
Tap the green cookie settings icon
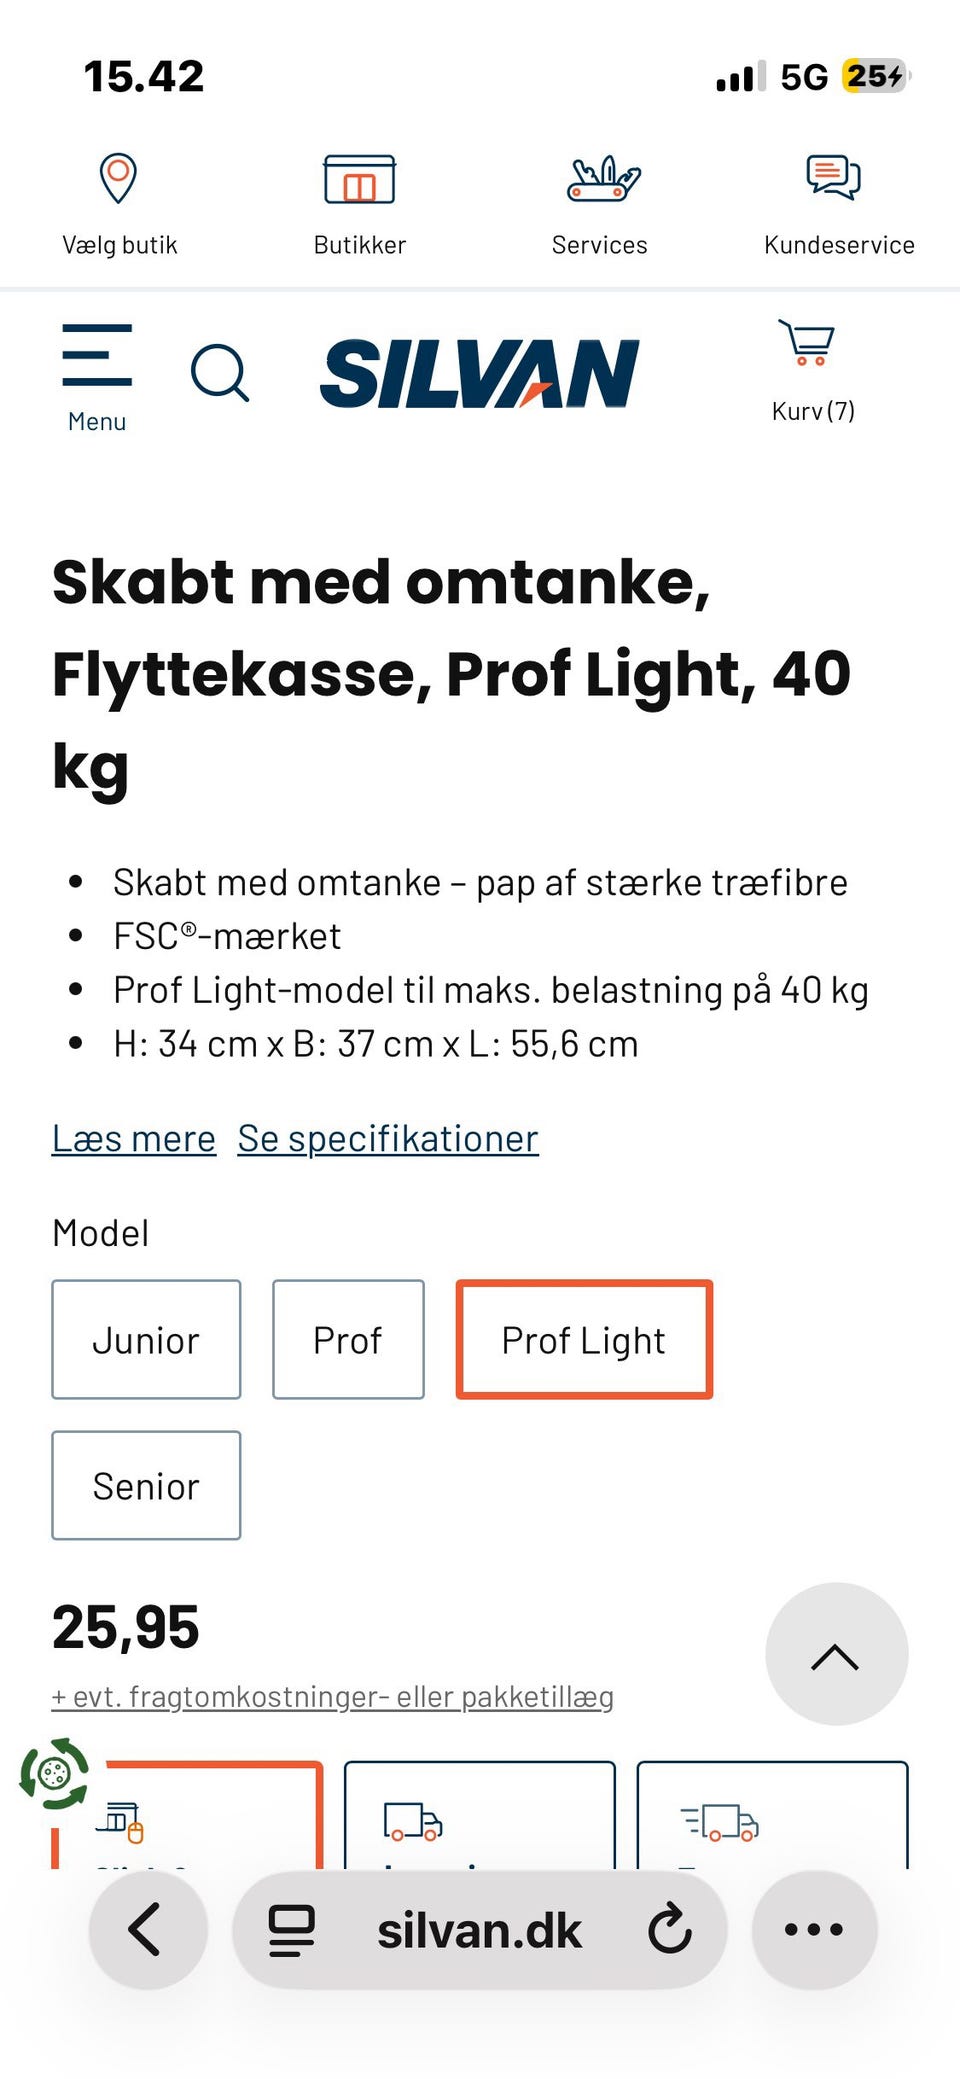[54, 1773]
